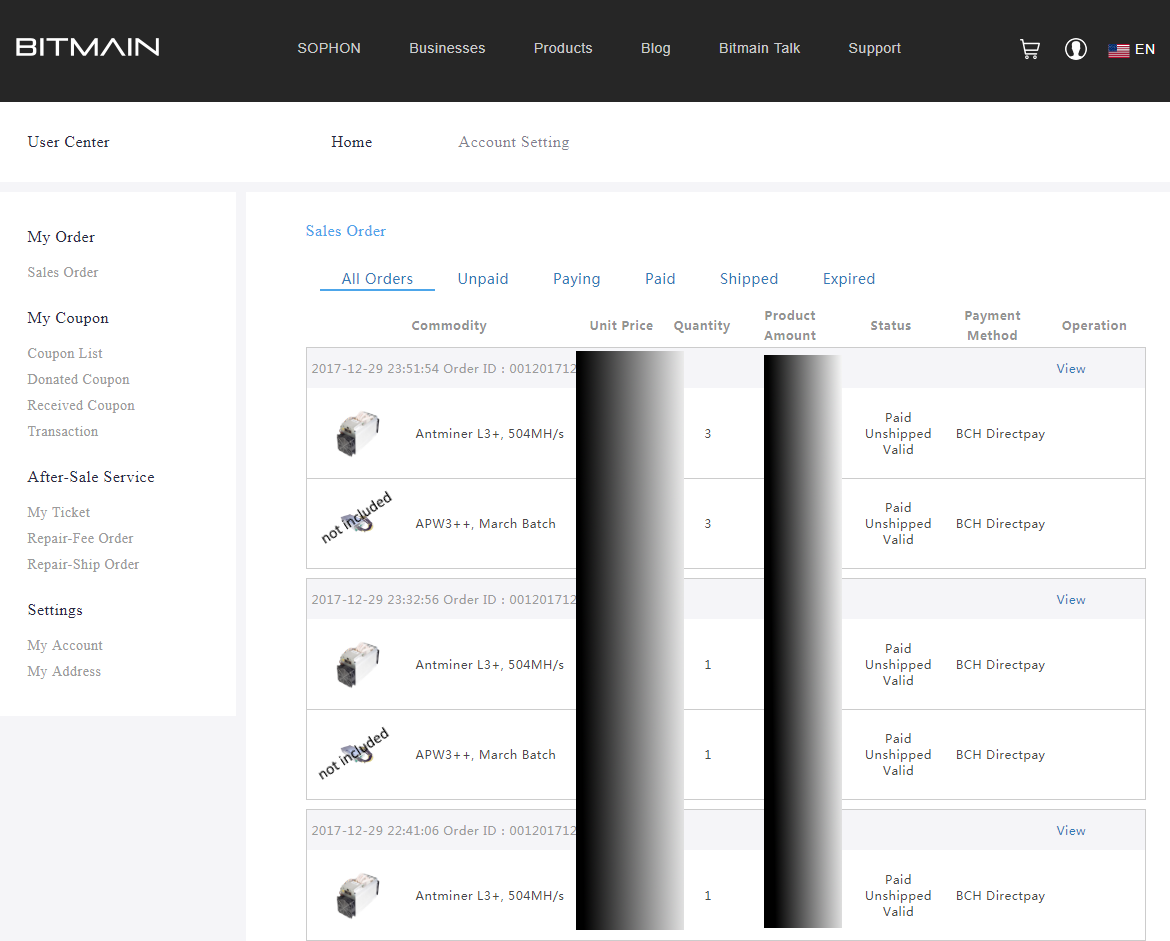Viewport: 1170px width, 941px height.
Task: Click the user account profile icon
Action: pos(1076,49)
